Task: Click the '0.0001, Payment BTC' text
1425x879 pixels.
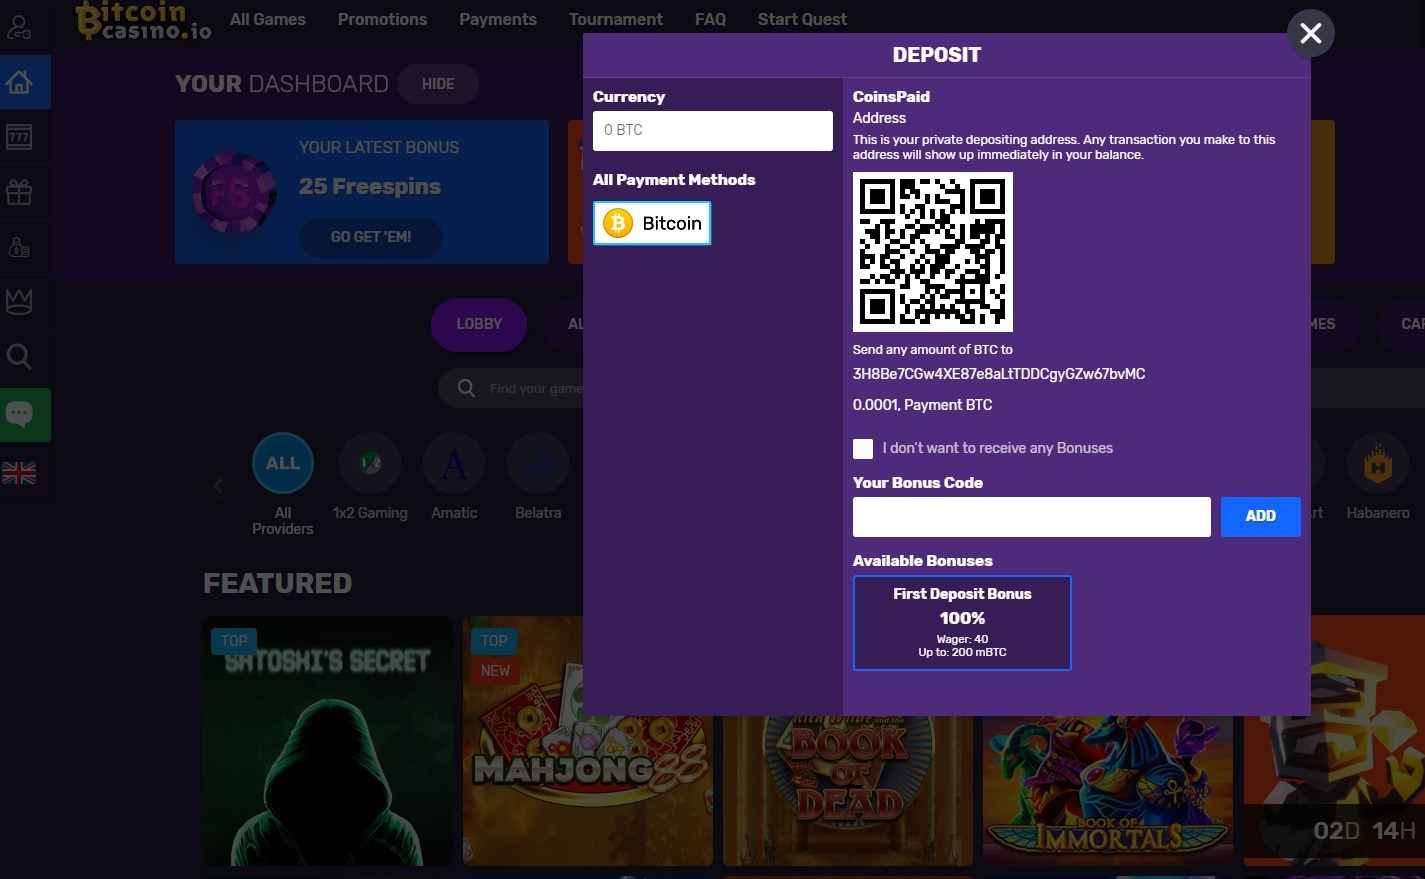Action: 922,405
